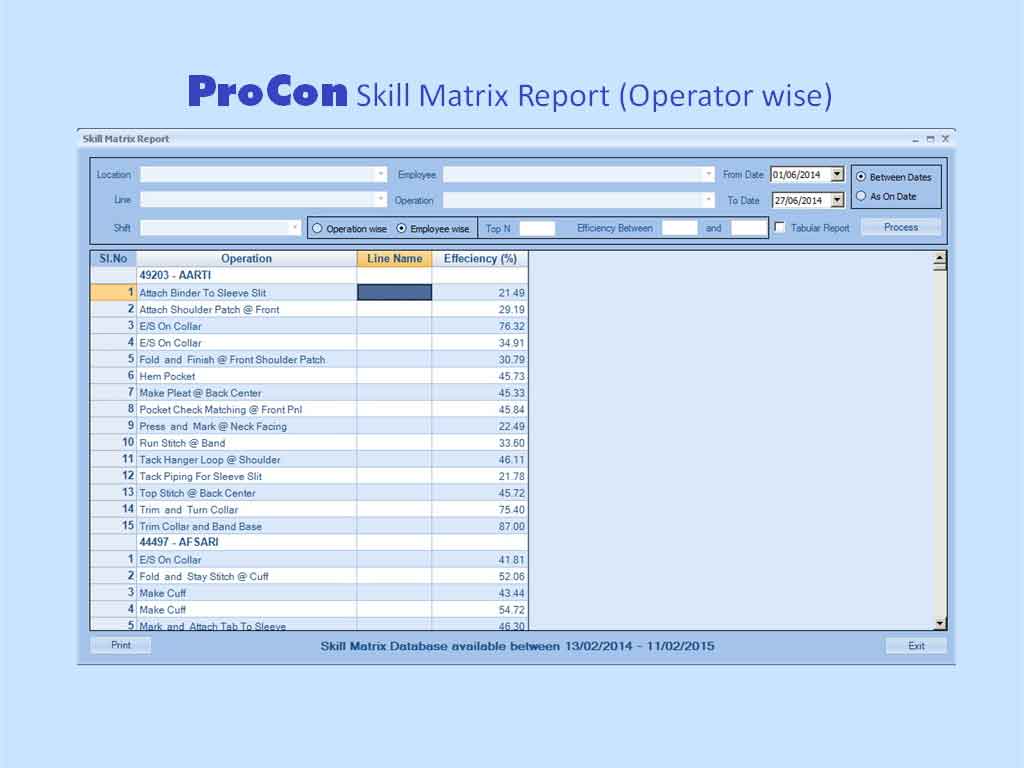Select row Fold and Stay Stitch @ Cuff
1024x768 pixels.
pos(309,577)
